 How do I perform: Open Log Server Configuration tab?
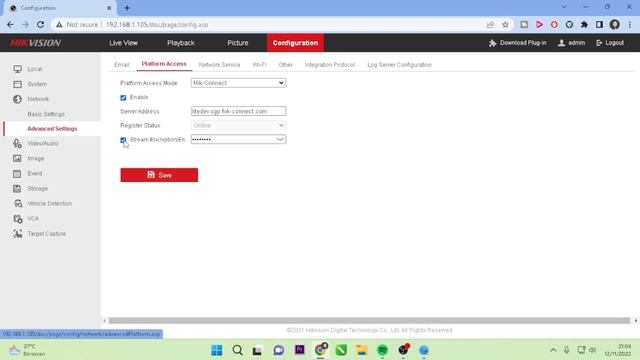(x=399, y=64)
